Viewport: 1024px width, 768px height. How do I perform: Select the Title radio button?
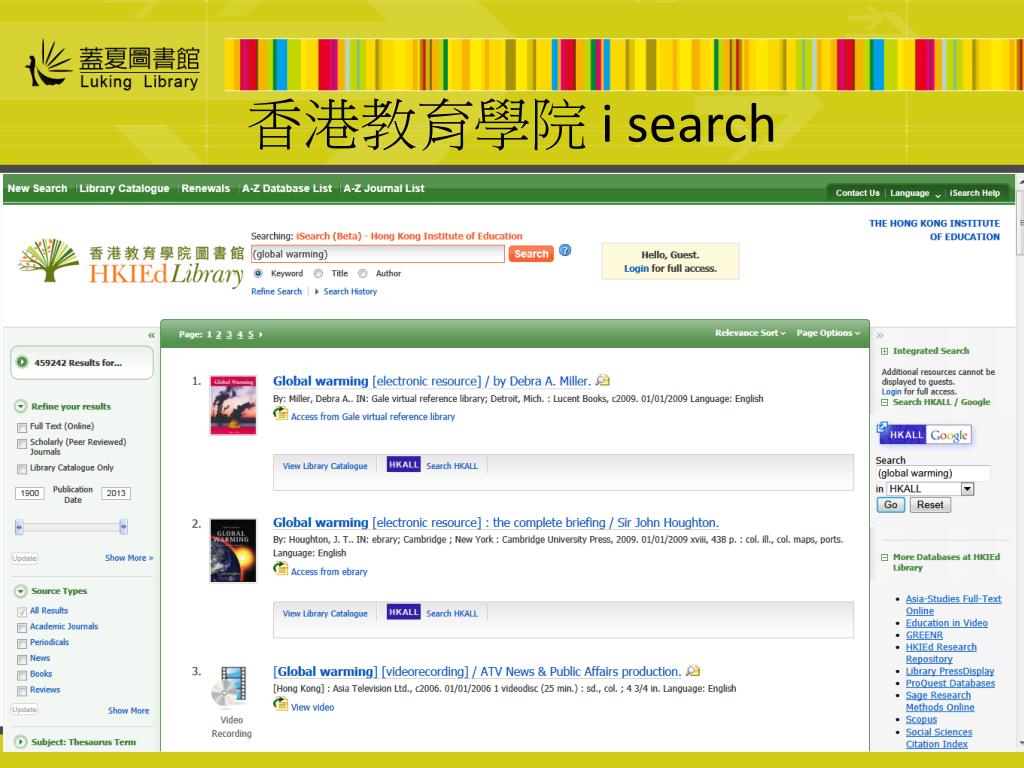[x=318, y=274]
